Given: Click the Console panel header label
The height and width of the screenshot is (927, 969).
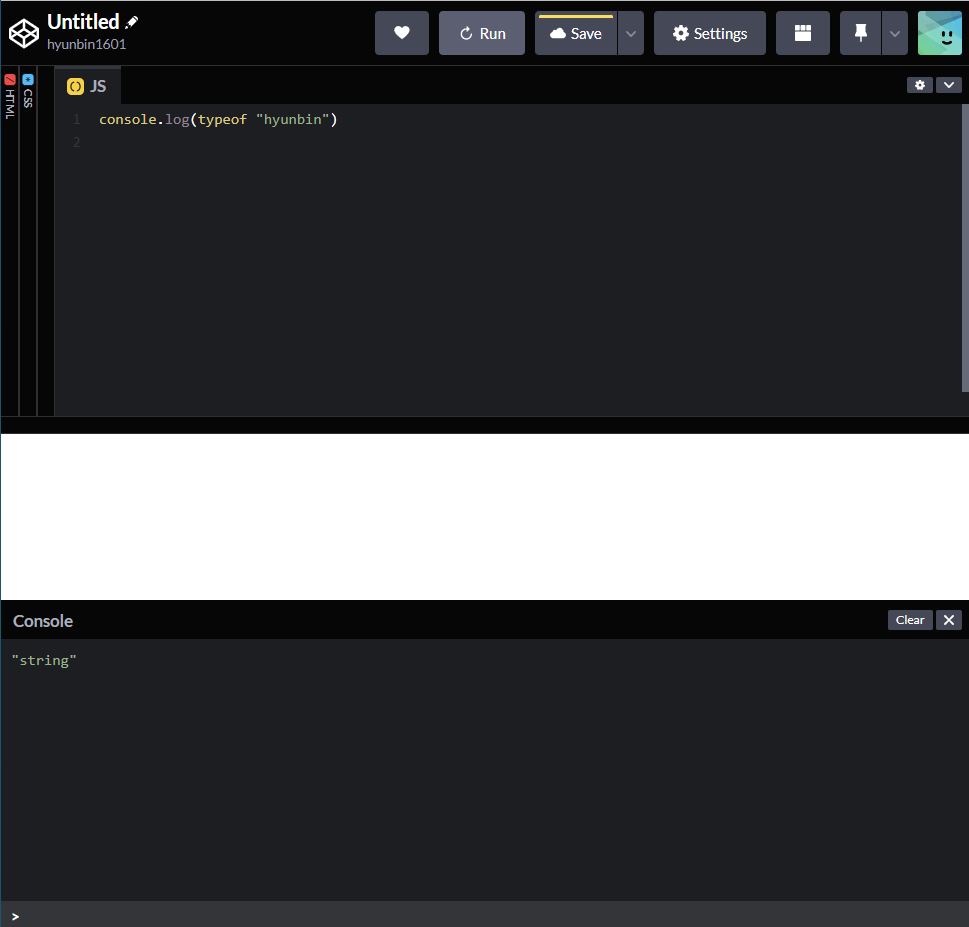Looking at the screenshot, I should 43,621.
